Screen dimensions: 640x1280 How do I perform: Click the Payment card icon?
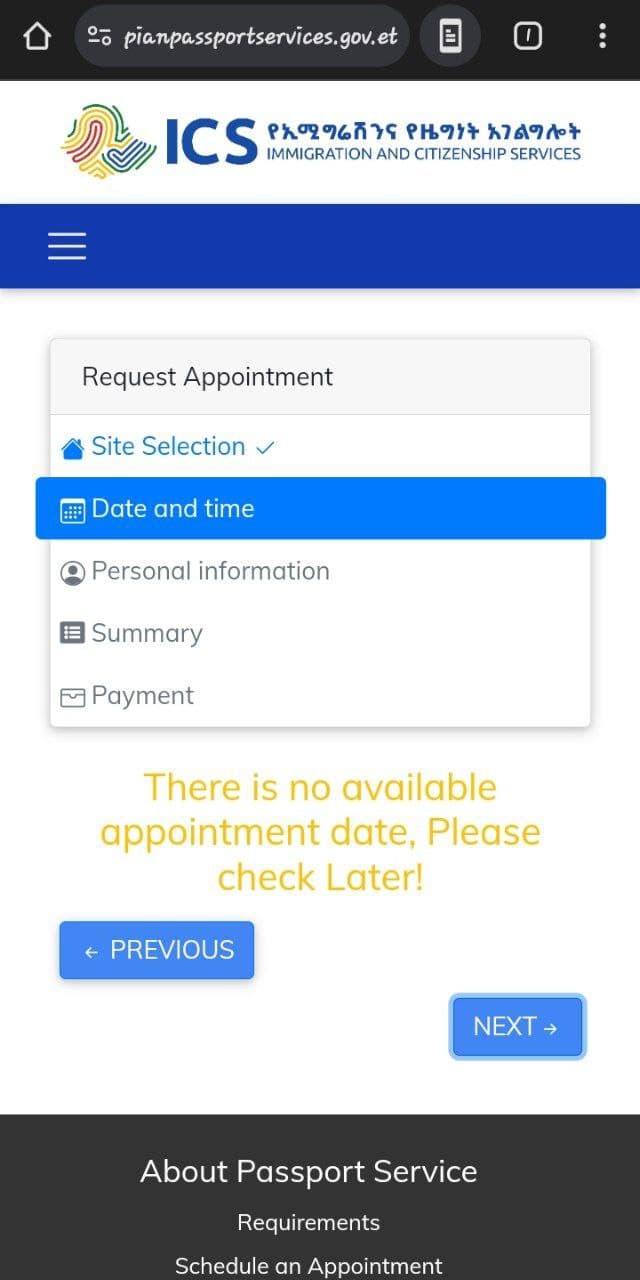tap(72, 698)
